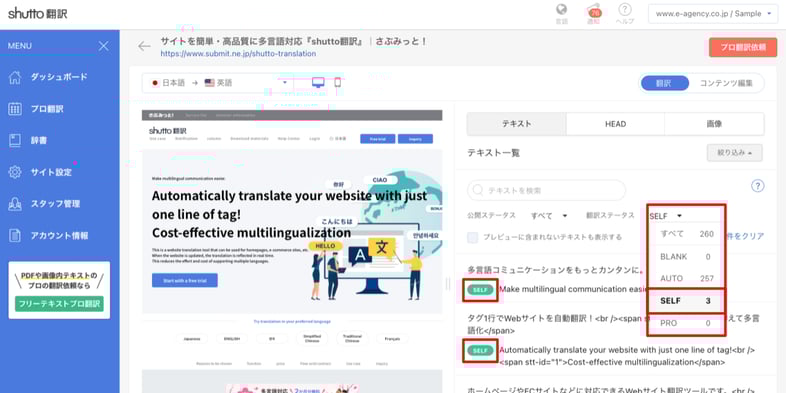The width and height of the screenshot is (786, 393).
Task: Switch to the テキスト tab
Action: click(516, 124)
